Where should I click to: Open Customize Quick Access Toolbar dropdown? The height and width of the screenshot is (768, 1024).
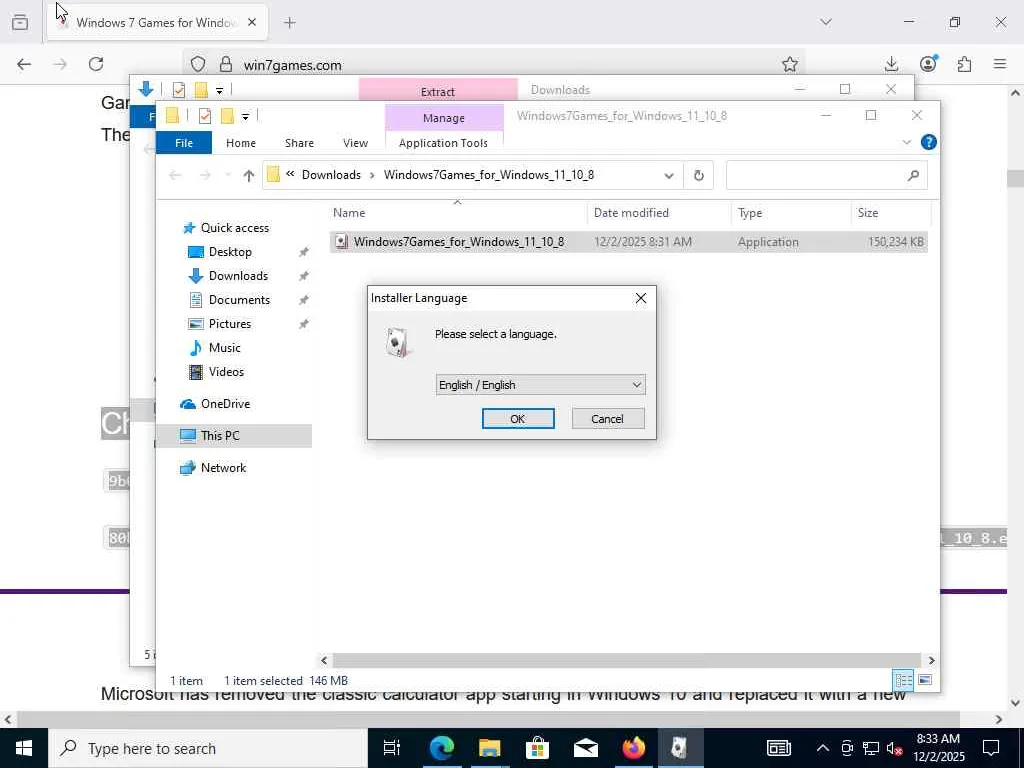point(246,117)
